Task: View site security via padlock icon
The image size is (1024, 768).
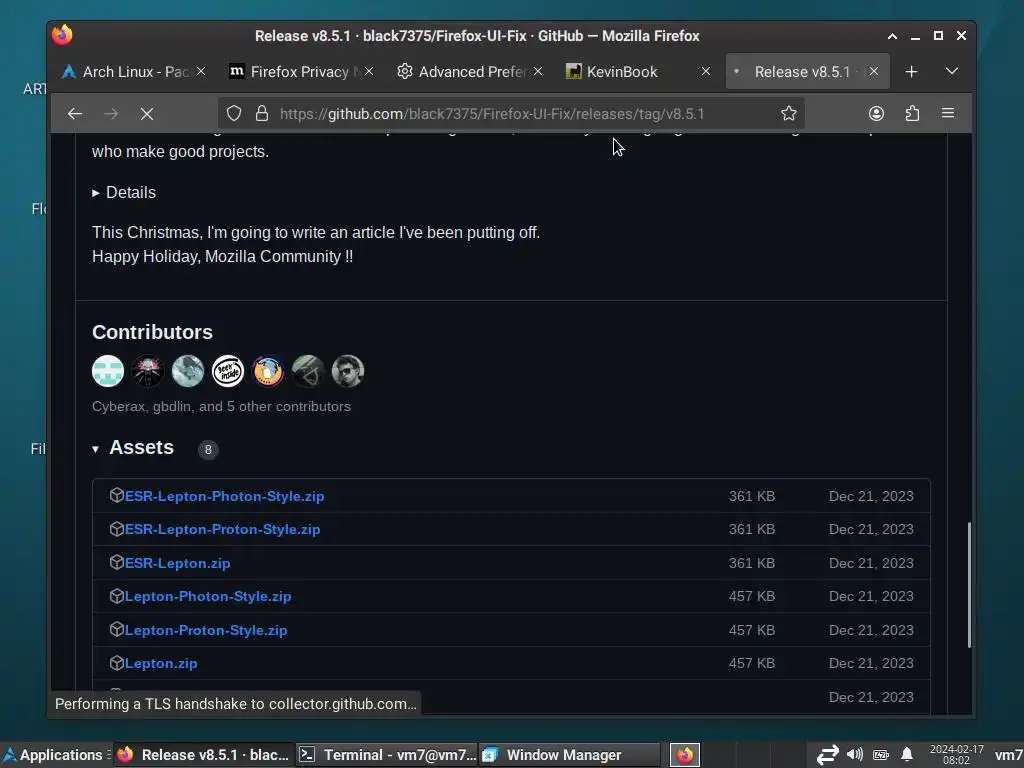Action: [x=262, y=114]
